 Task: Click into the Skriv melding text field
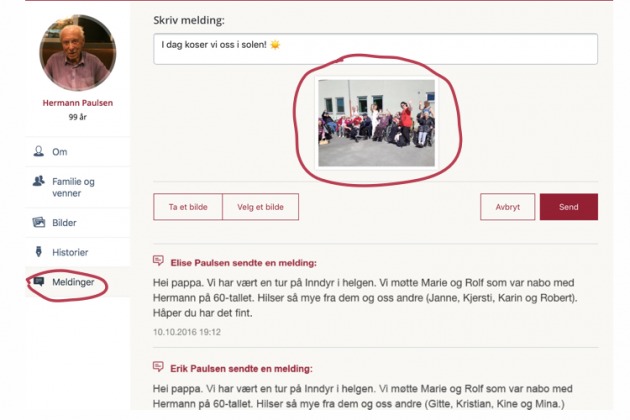click(375, 49)
